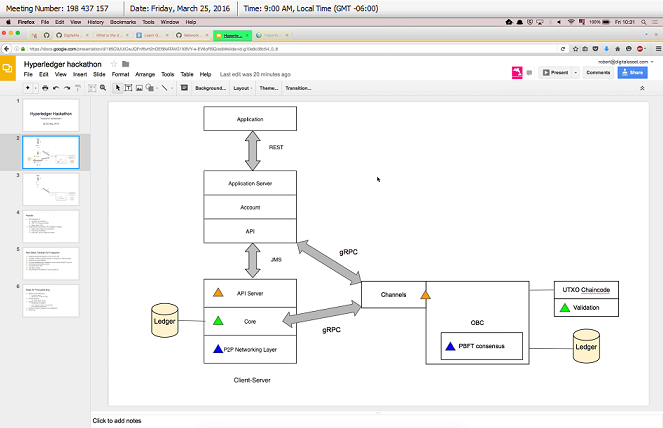Click Last edit was 20 minutes ago link
The image size is (663, 428).
click(x=255, y=74)
